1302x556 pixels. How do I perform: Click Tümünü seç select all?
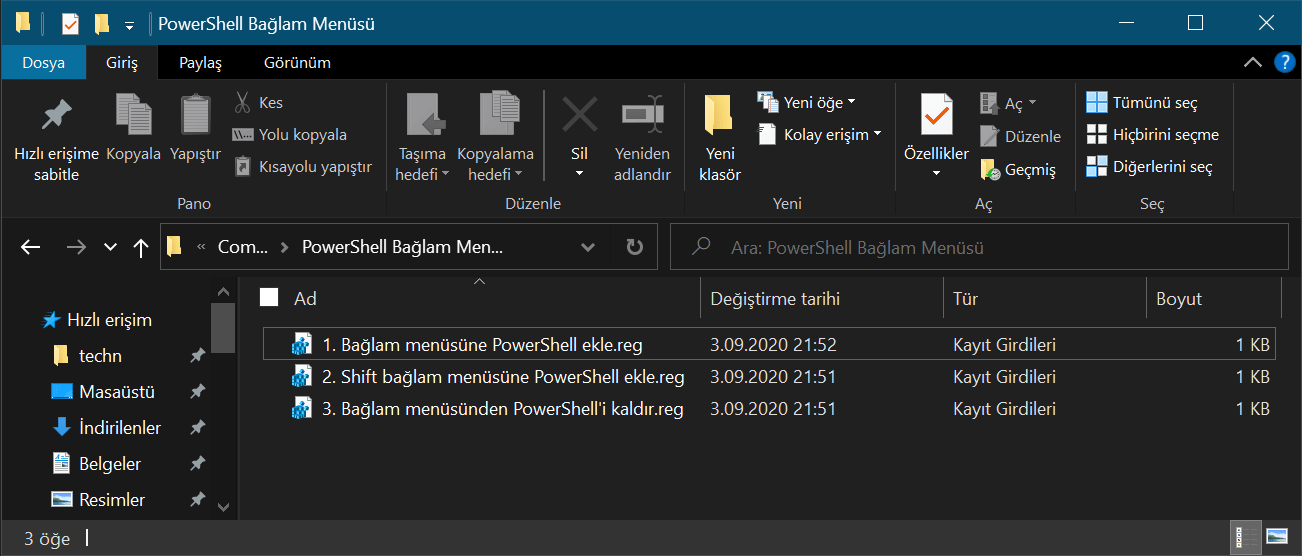[1142, 102]
